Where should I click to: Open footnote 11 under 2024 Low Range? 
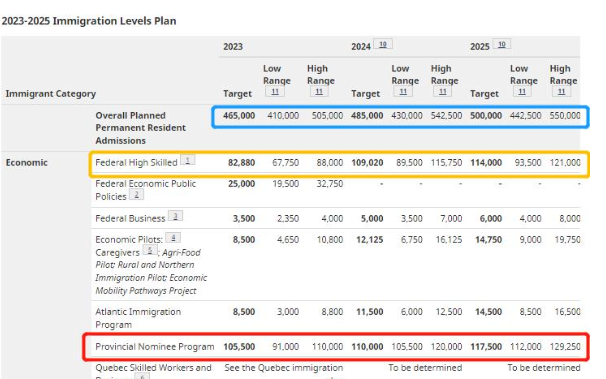click(x=403, y=92)
